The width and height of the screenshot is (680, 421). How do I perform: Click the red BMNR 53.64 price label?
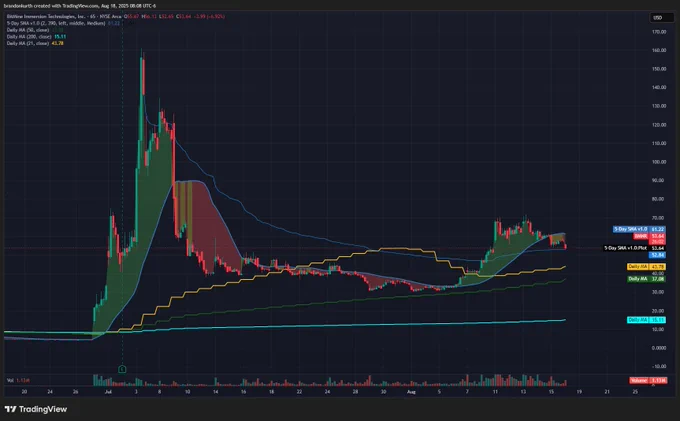tap(649, 236)
